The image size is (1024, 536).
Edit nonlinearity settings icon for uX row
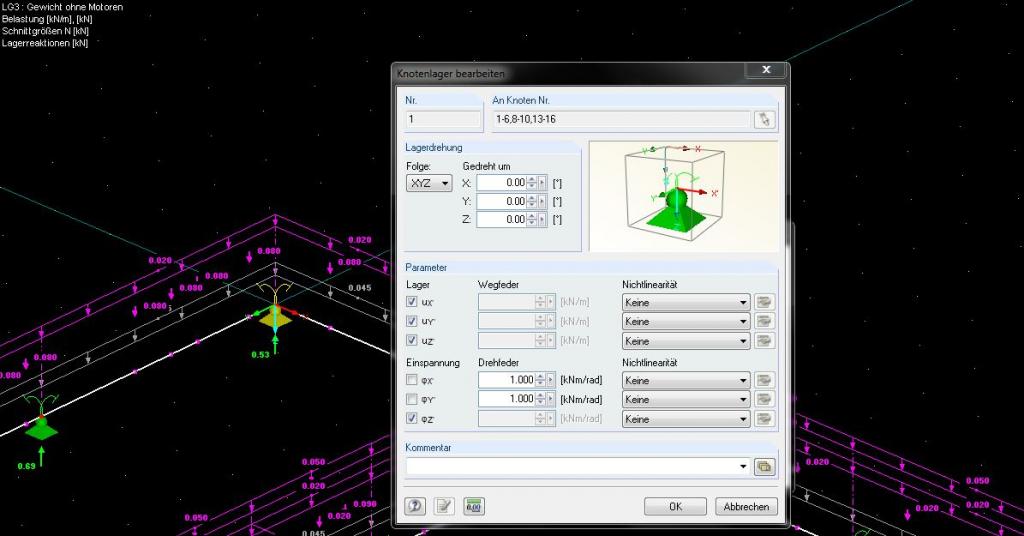pyautogui.click(x=764, y=302)
